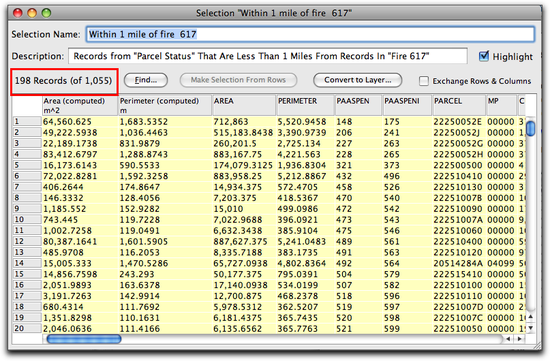Click cell value 65,727.0938
Screen dimensions: 550x361
click(241, 263)
